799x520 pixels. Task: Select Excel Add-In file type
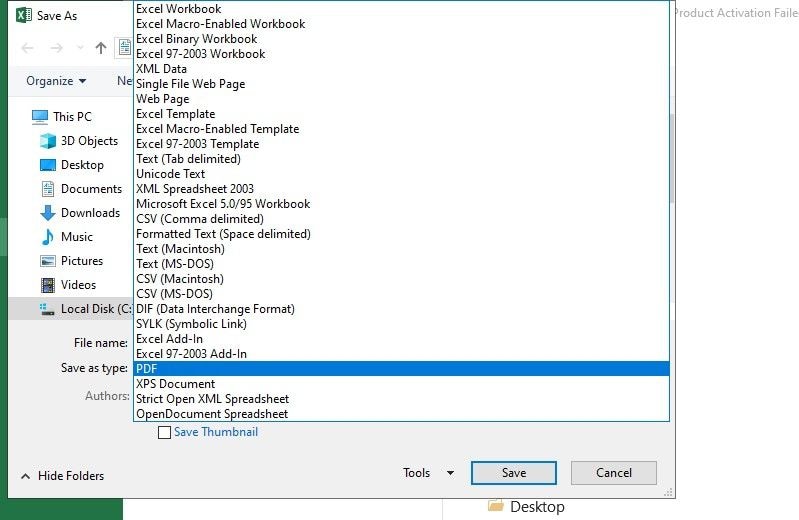401,339
